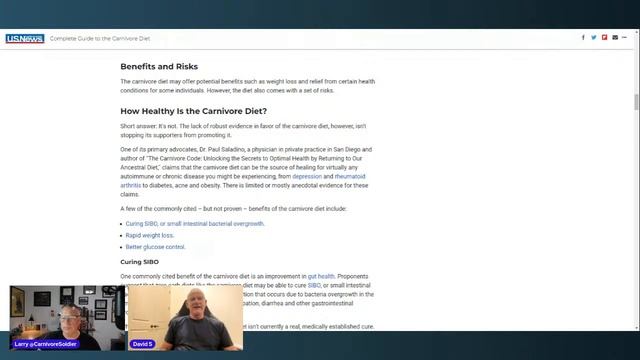Screen dimensions: 640x360
Task: Open the depression link
Action: coord(307,176)
